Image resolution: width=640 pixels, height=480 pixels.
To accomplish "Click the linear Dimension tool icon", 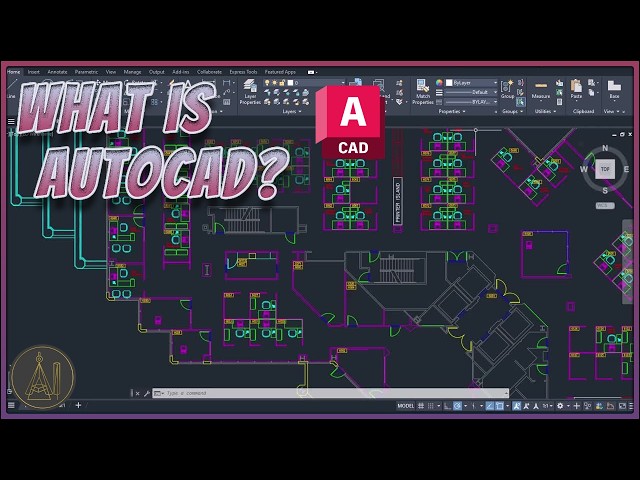I will click(x=227, y=83).
